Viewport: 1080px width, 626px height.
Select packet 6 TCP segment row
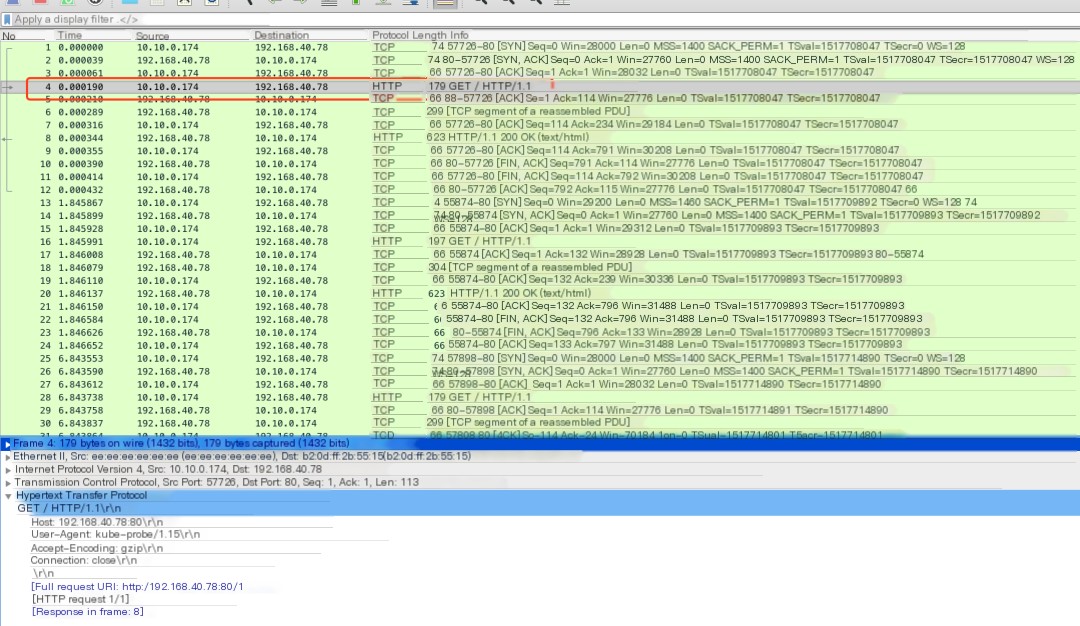[x=540, y=112]
